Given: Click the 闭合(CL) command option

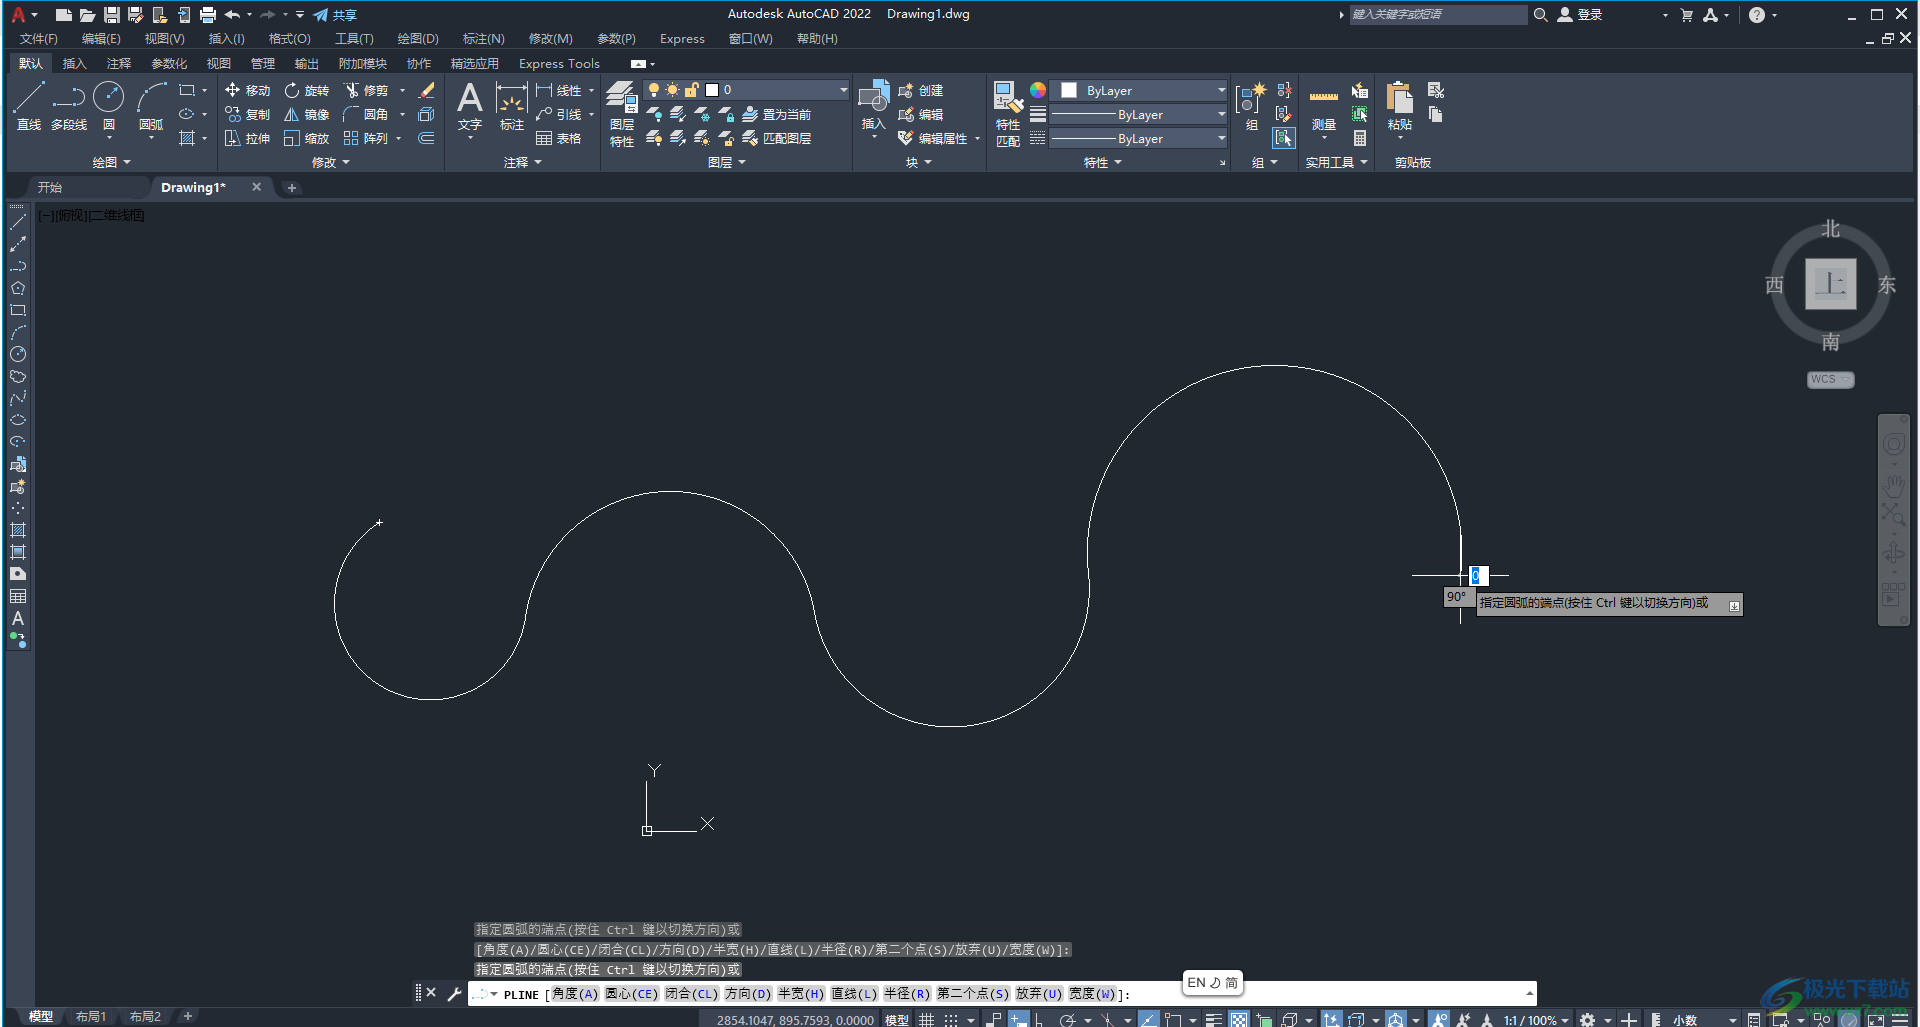Looking at the screenshot, I should click(691, 994).
